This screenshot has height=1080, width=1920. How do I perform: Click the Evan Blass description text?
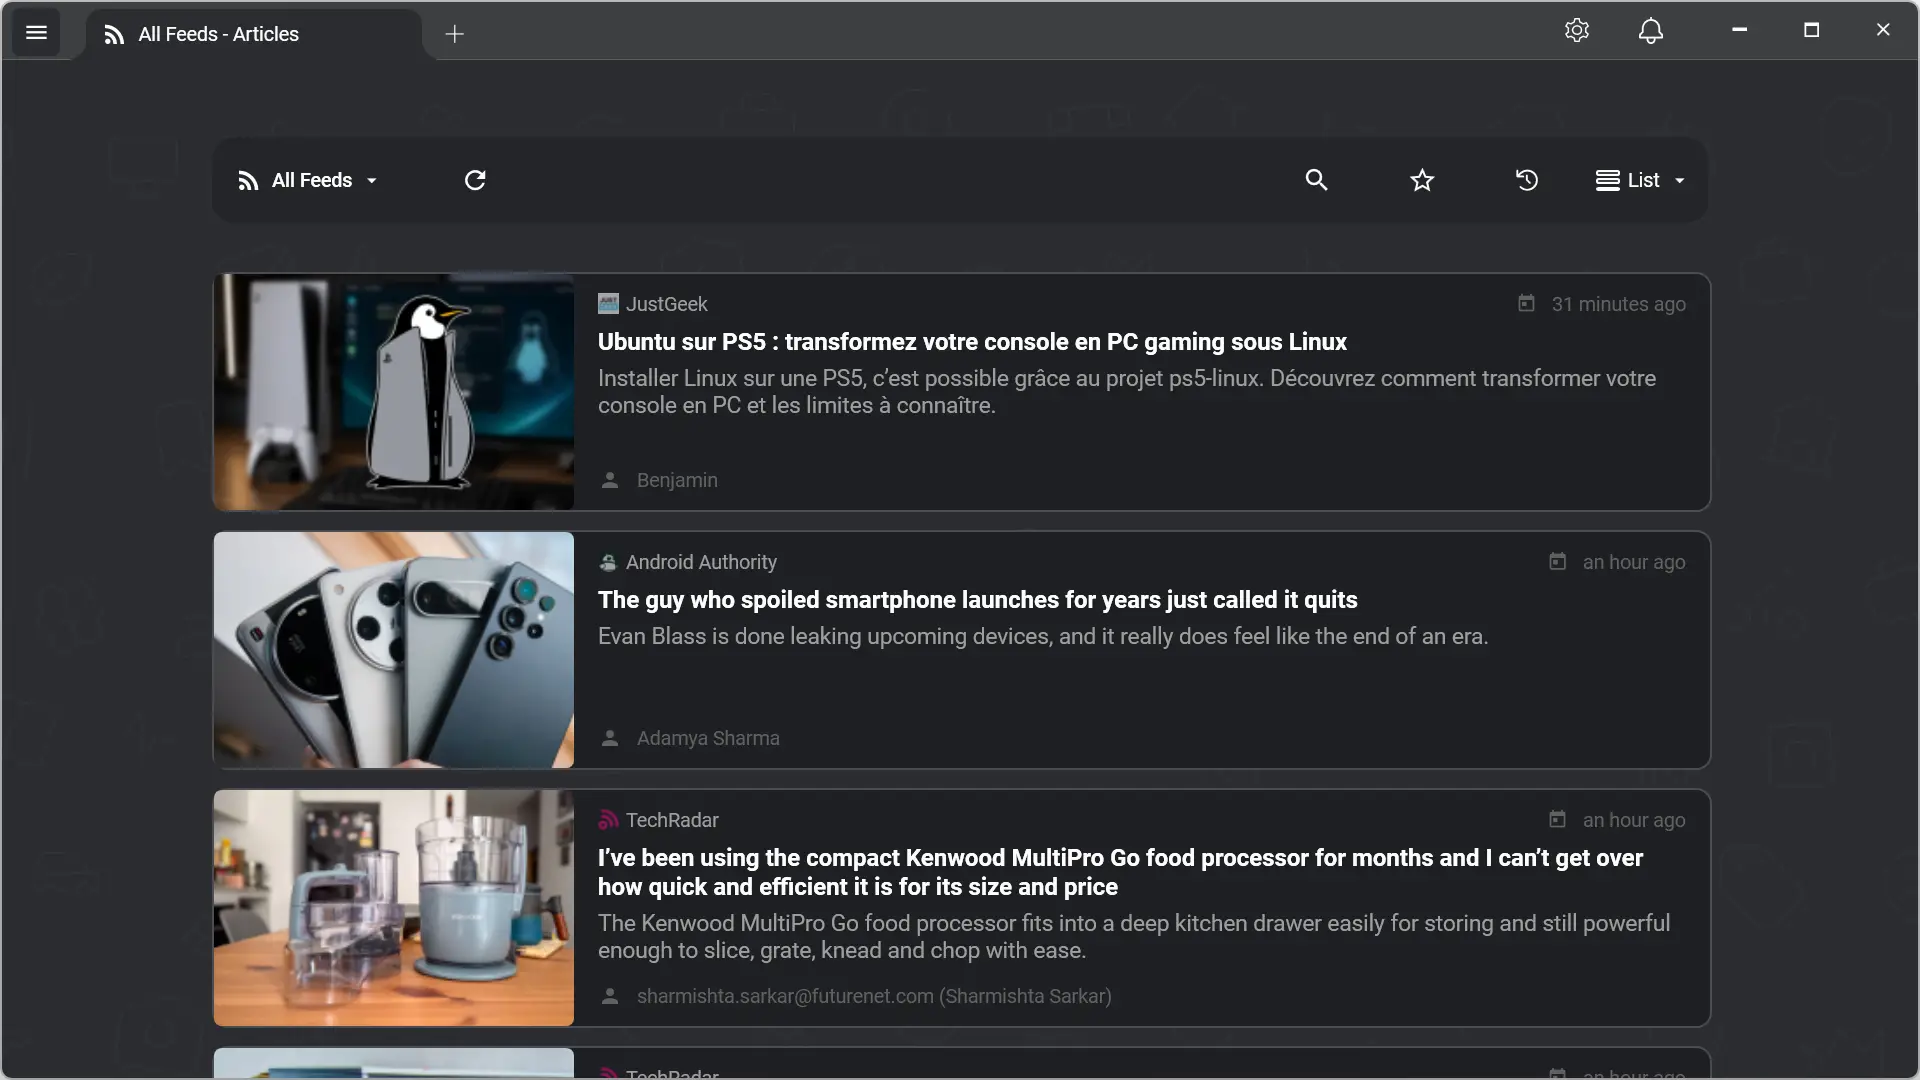[1043, 636]
